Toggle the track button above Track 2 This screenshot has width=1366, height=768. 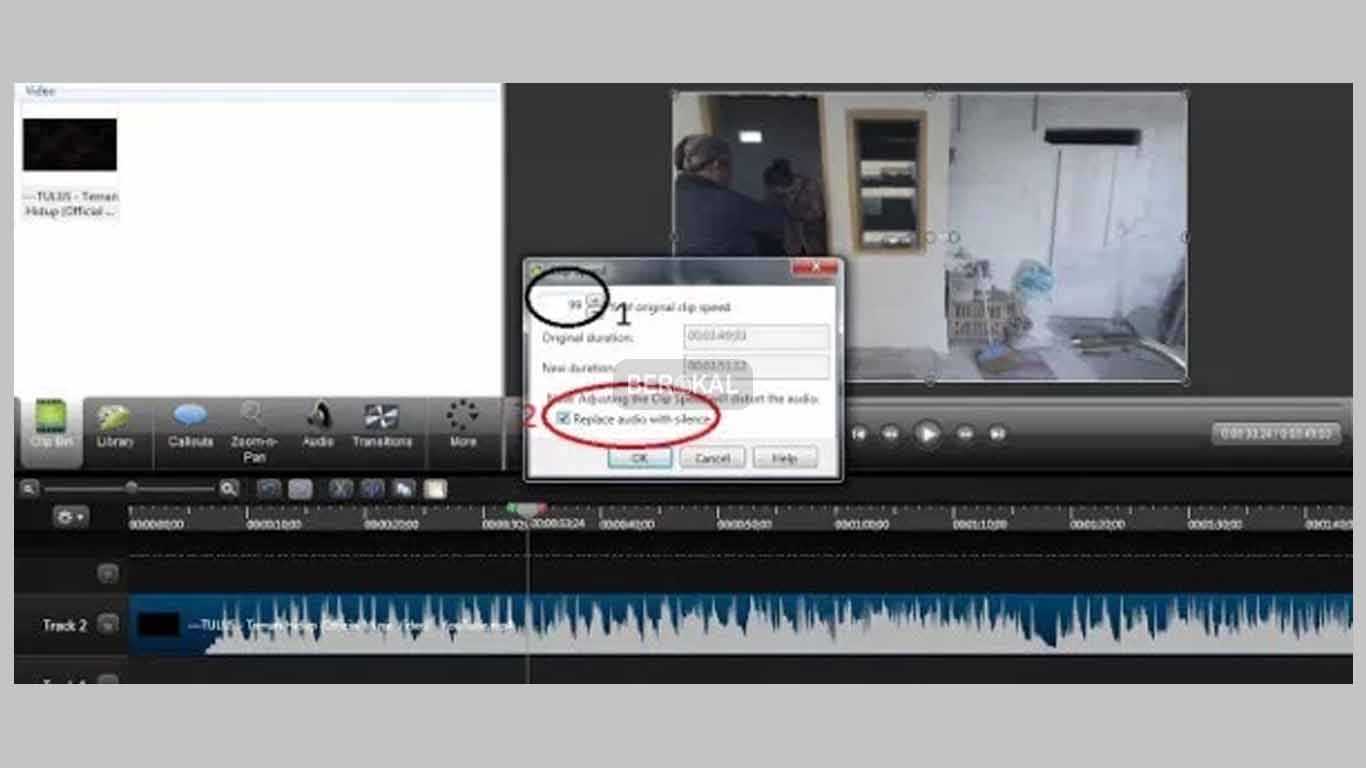tap(107, 572)
